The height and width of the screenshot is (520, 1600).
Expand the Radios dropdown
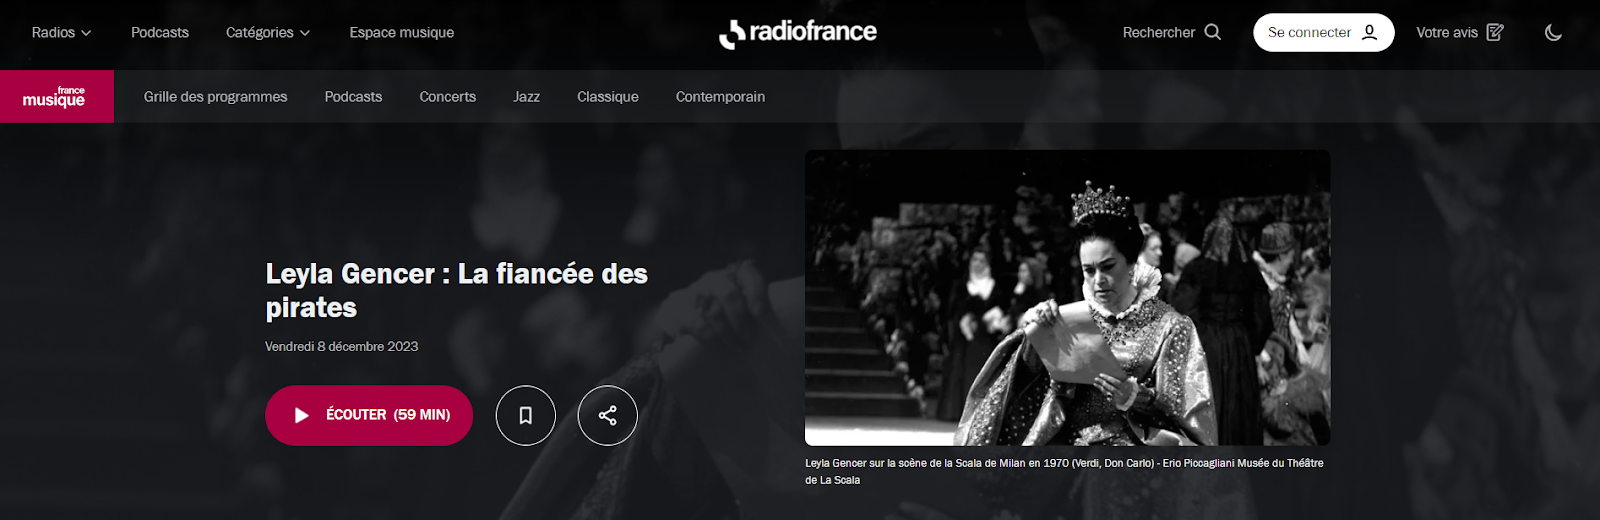point(61,32)
